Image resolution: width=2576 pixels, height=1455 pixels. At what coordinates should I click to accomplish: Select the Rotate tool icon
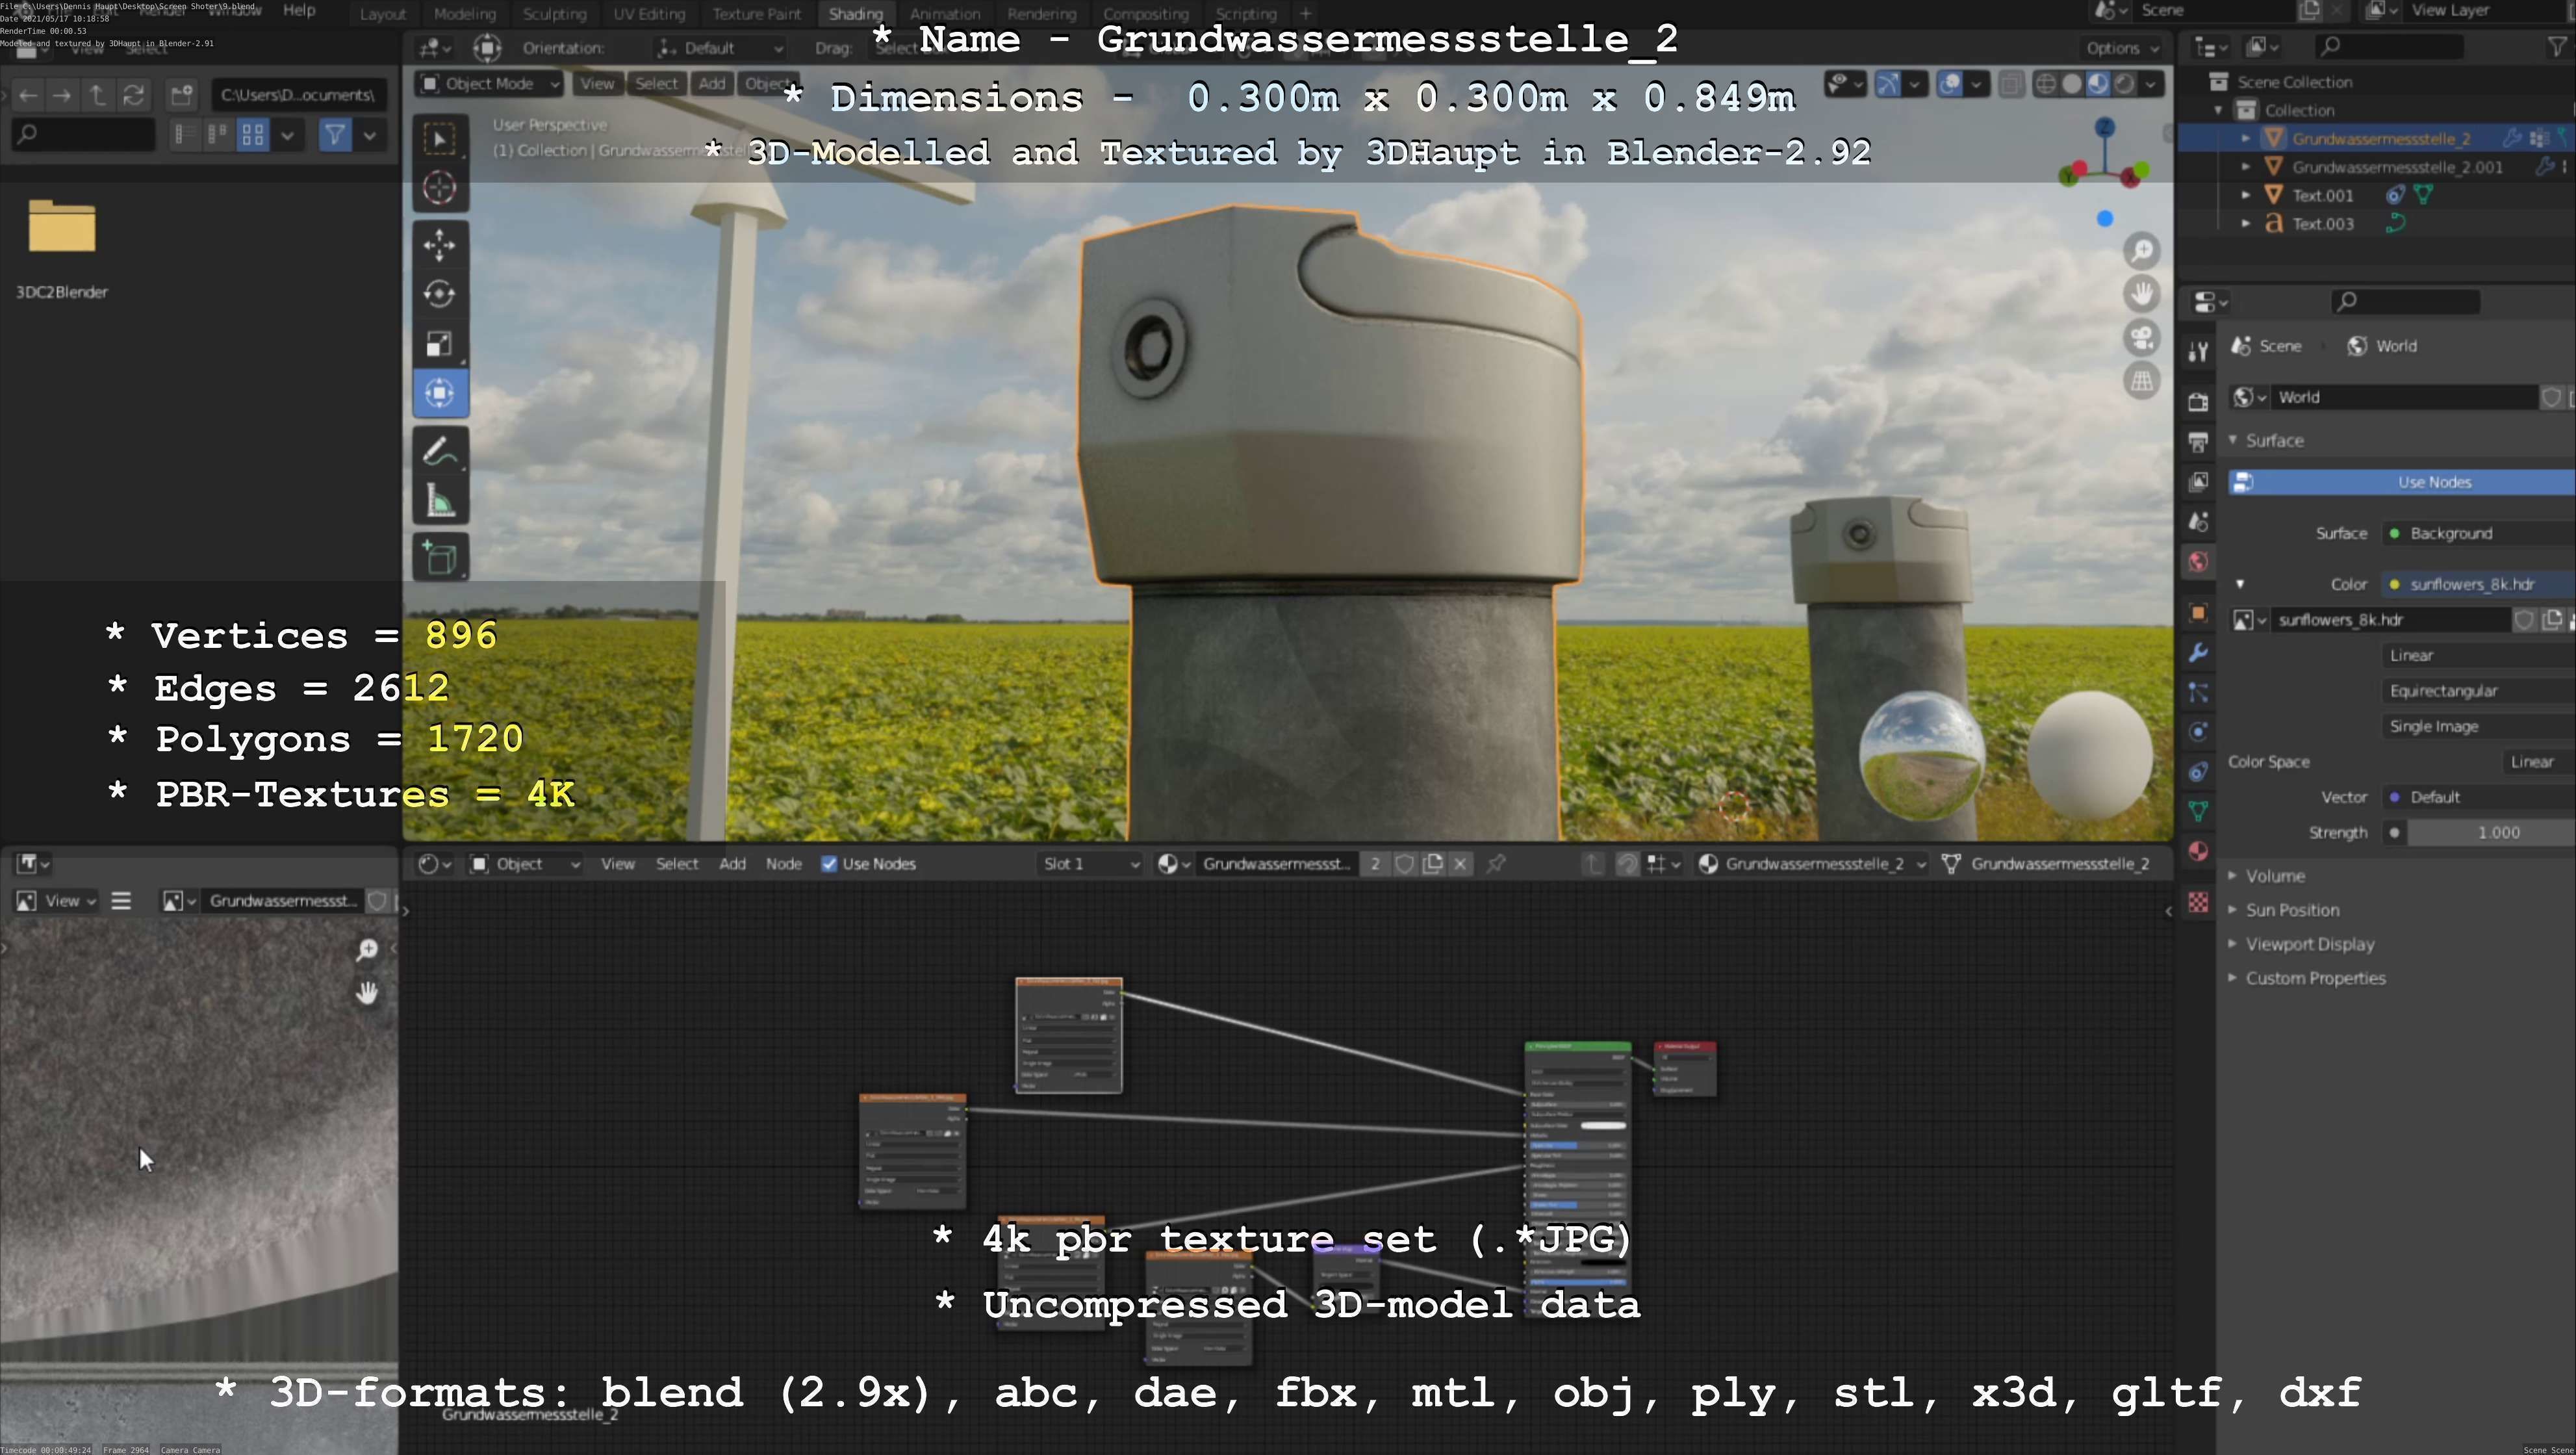coord(440,294)
